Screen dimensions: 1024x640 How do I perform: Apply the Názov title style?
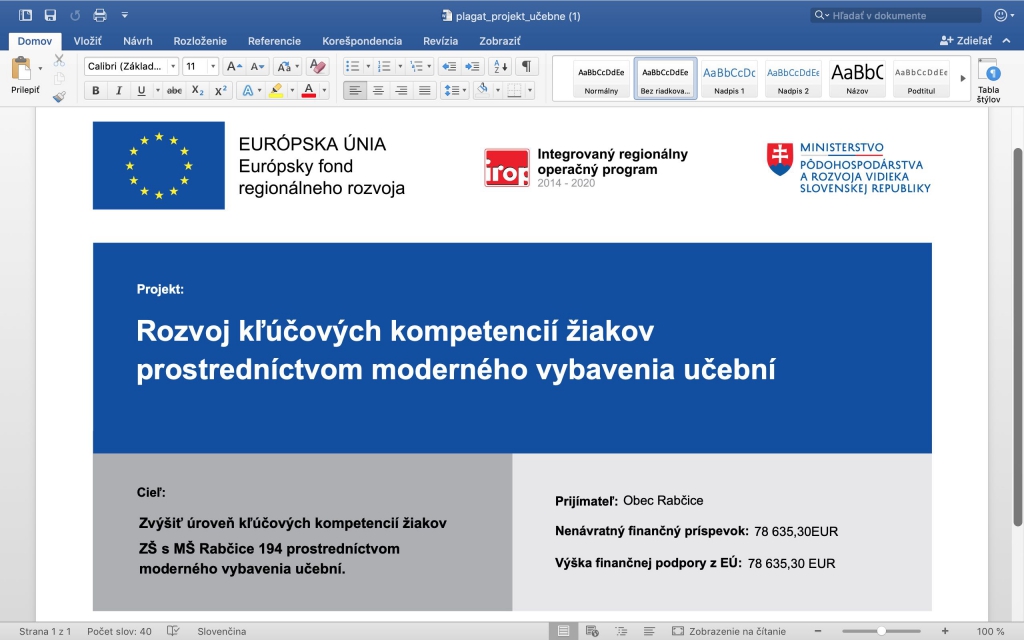coord(857,78)
